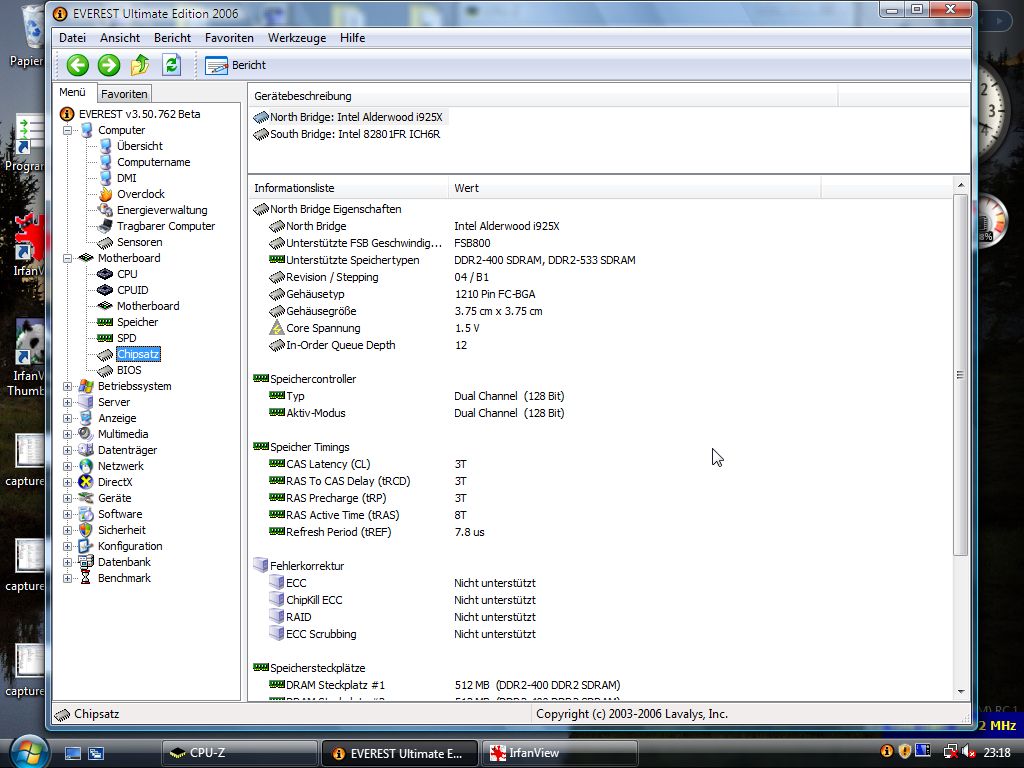This screenshot has width=1024, height=768.
Task: Switch to the Favoriten tab in sidebar
Action: 124,94
